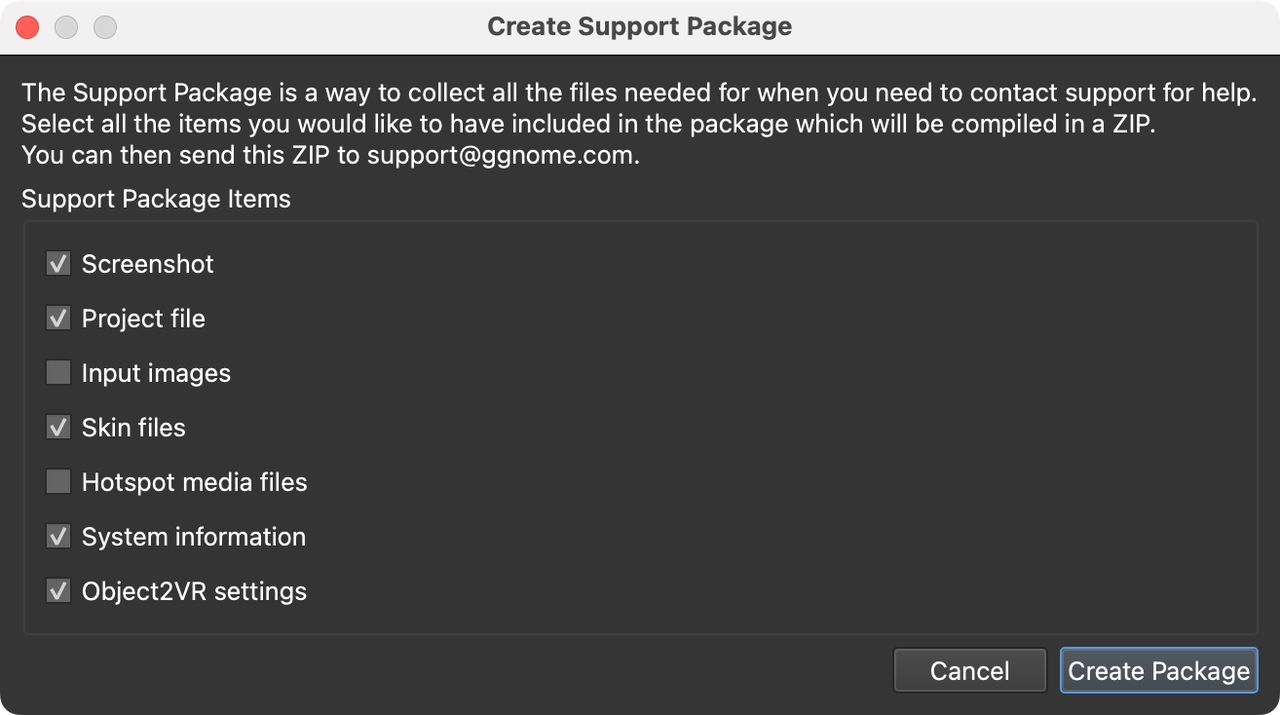Select the Project file label text

click(x=143, y=318)
